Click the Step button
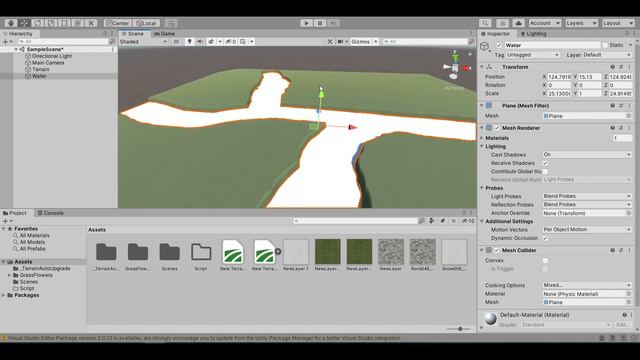The image size is (640, 360). (333, 23)
